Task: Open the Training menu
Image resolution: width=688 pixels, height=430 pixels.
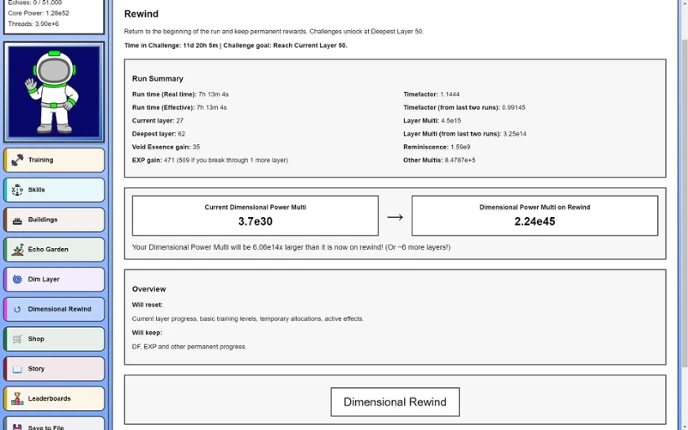Action: (54, 160)
